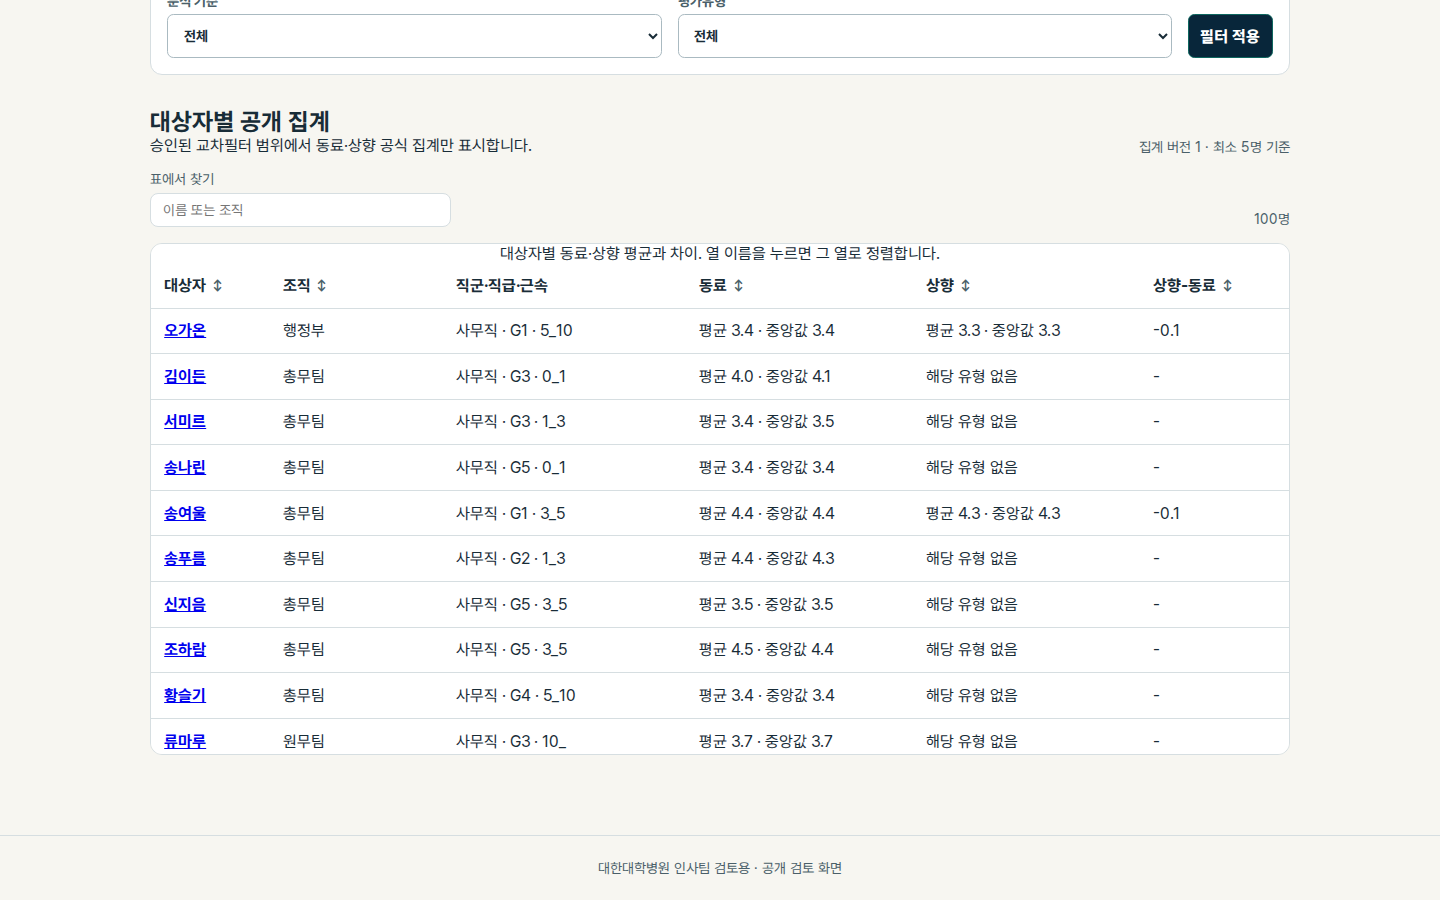Sort table by 상향 column header
The width and height of the screenshot is (1440, 900).
click(948, 286)
